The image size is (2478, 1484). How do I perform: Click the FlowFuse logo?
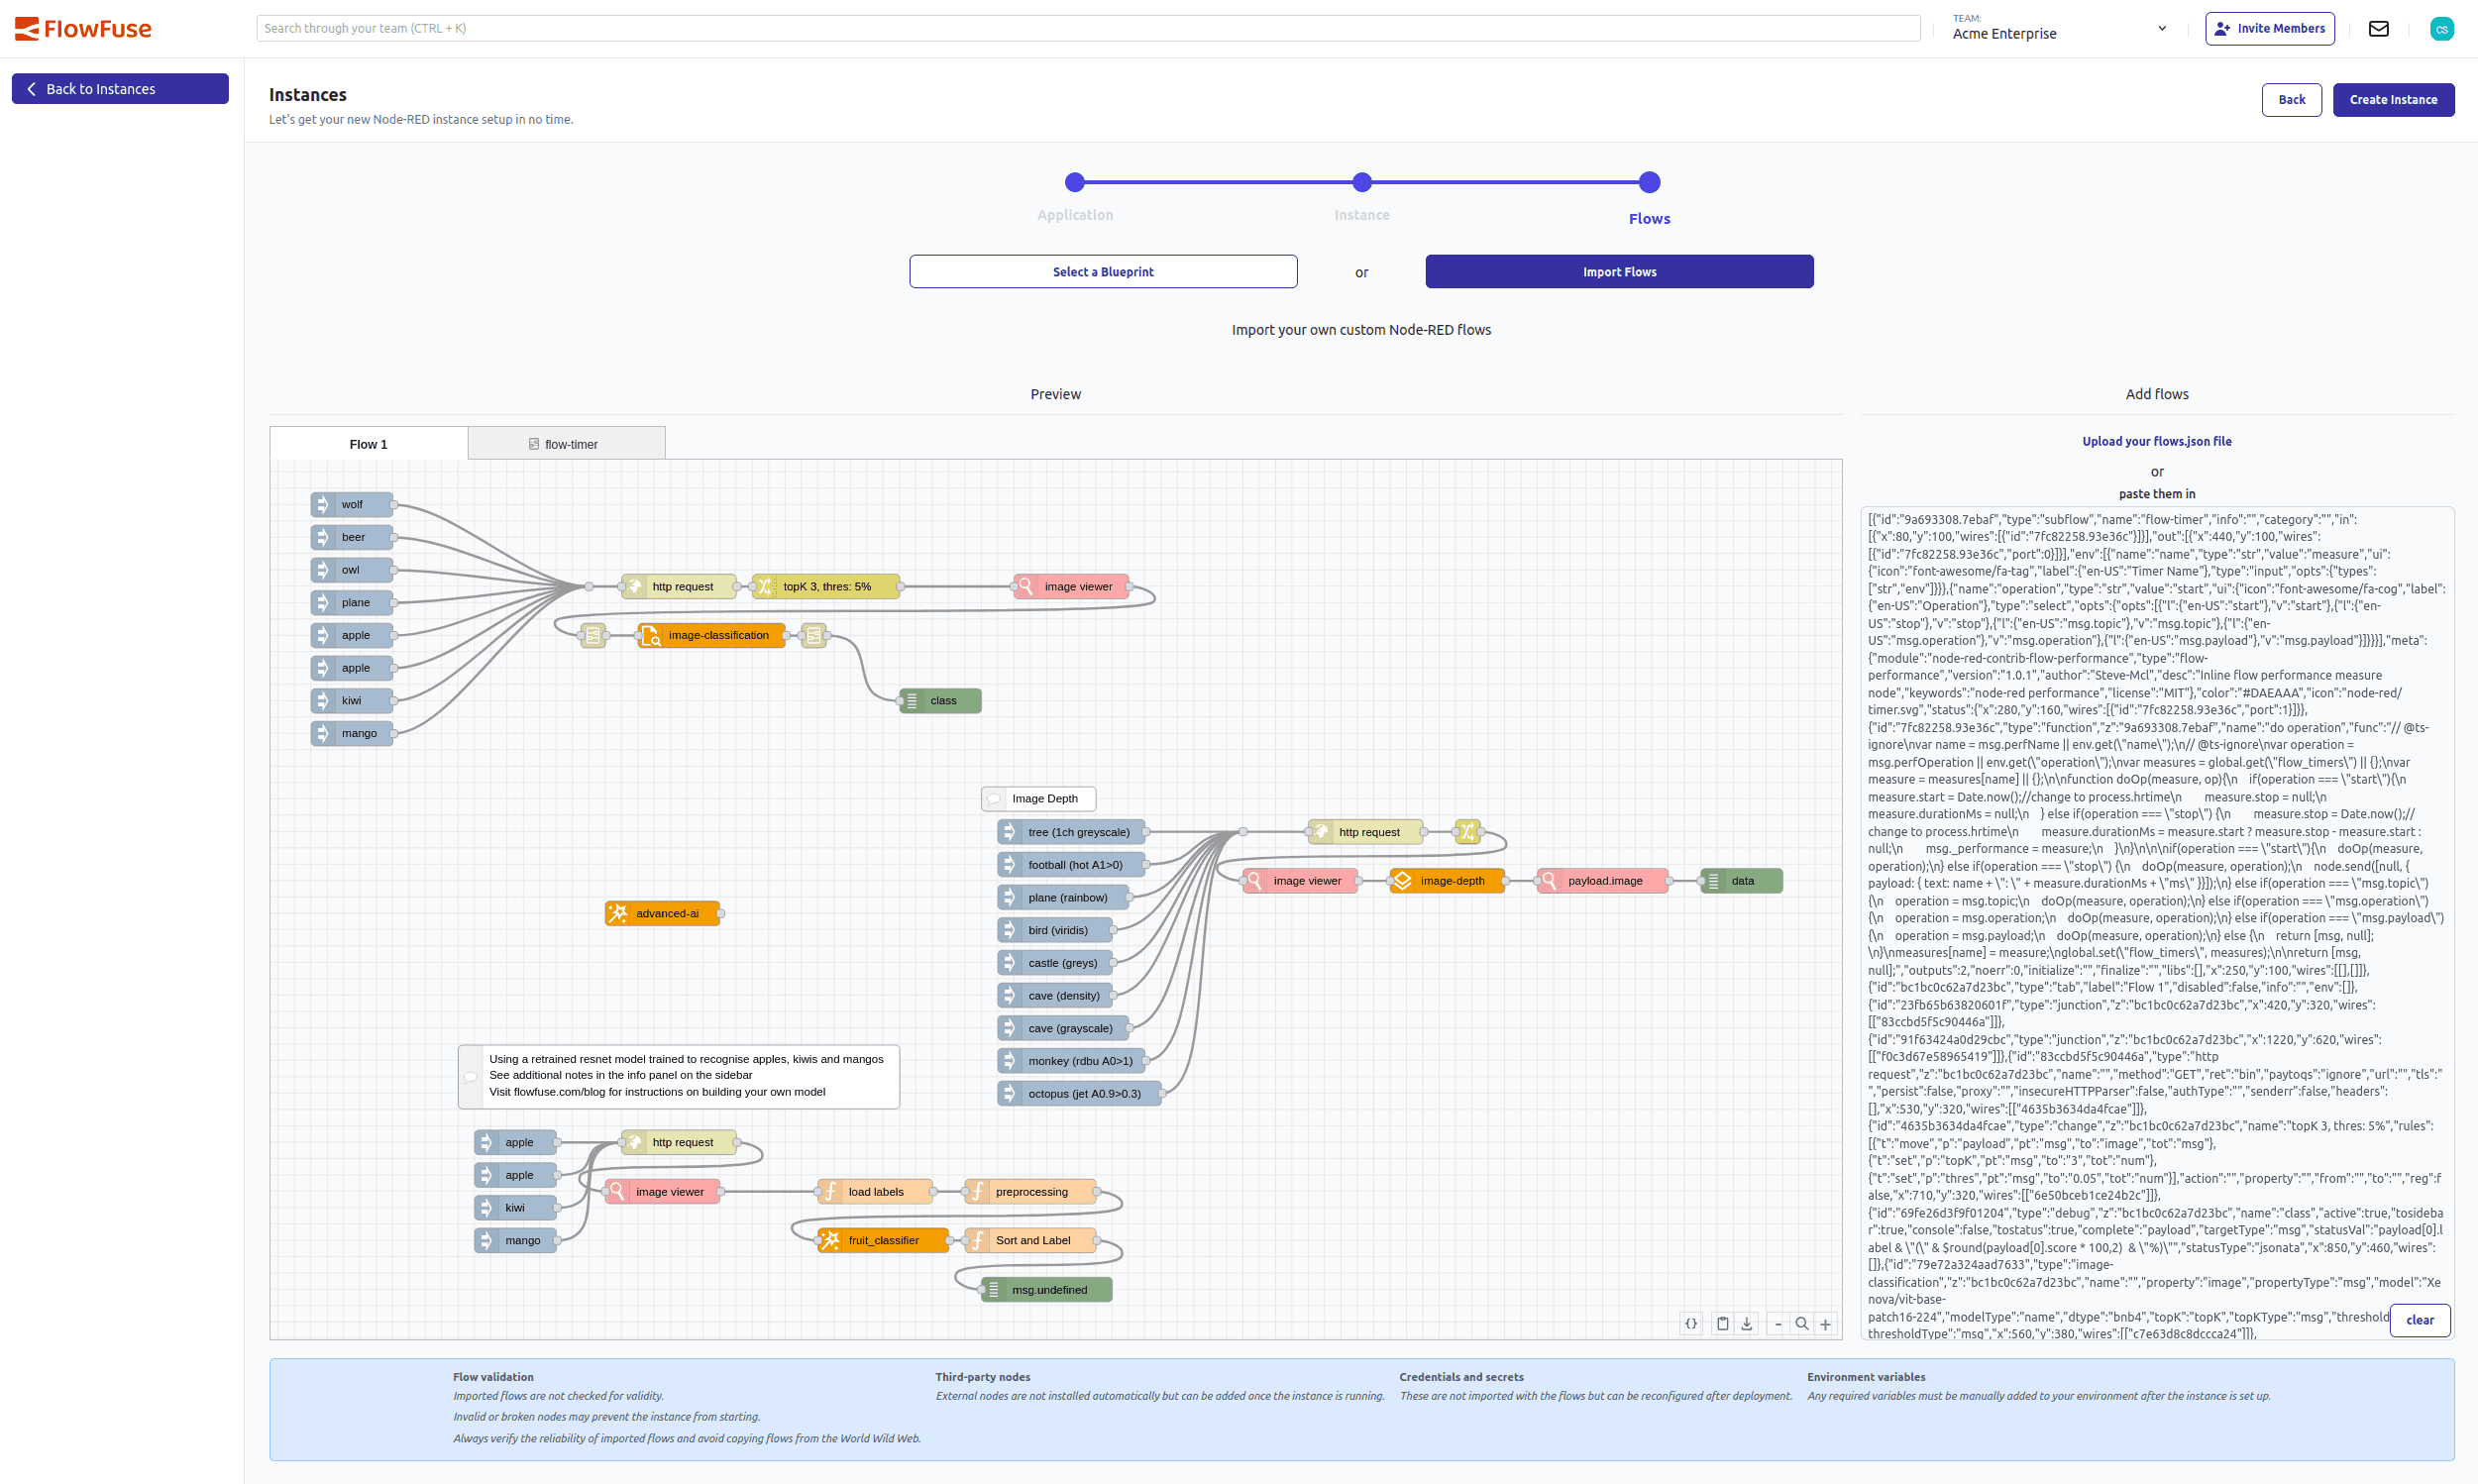click(x=84, y=28)
